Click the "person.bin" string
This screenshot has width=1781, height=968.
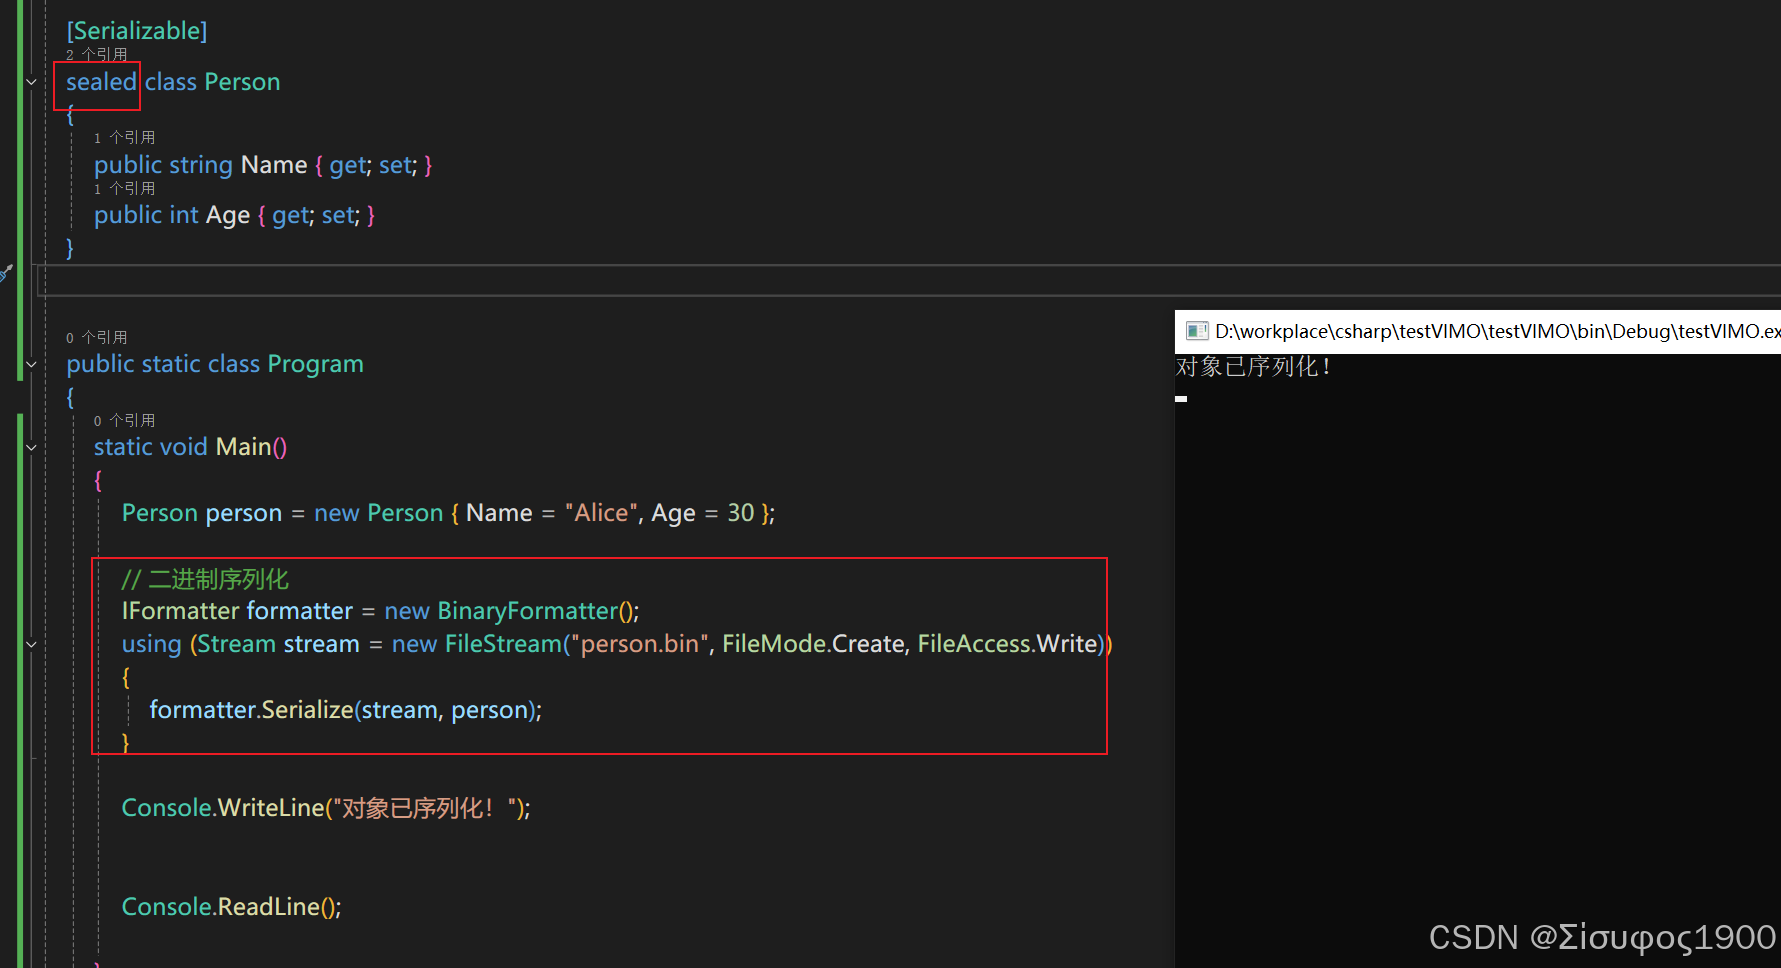639,644
